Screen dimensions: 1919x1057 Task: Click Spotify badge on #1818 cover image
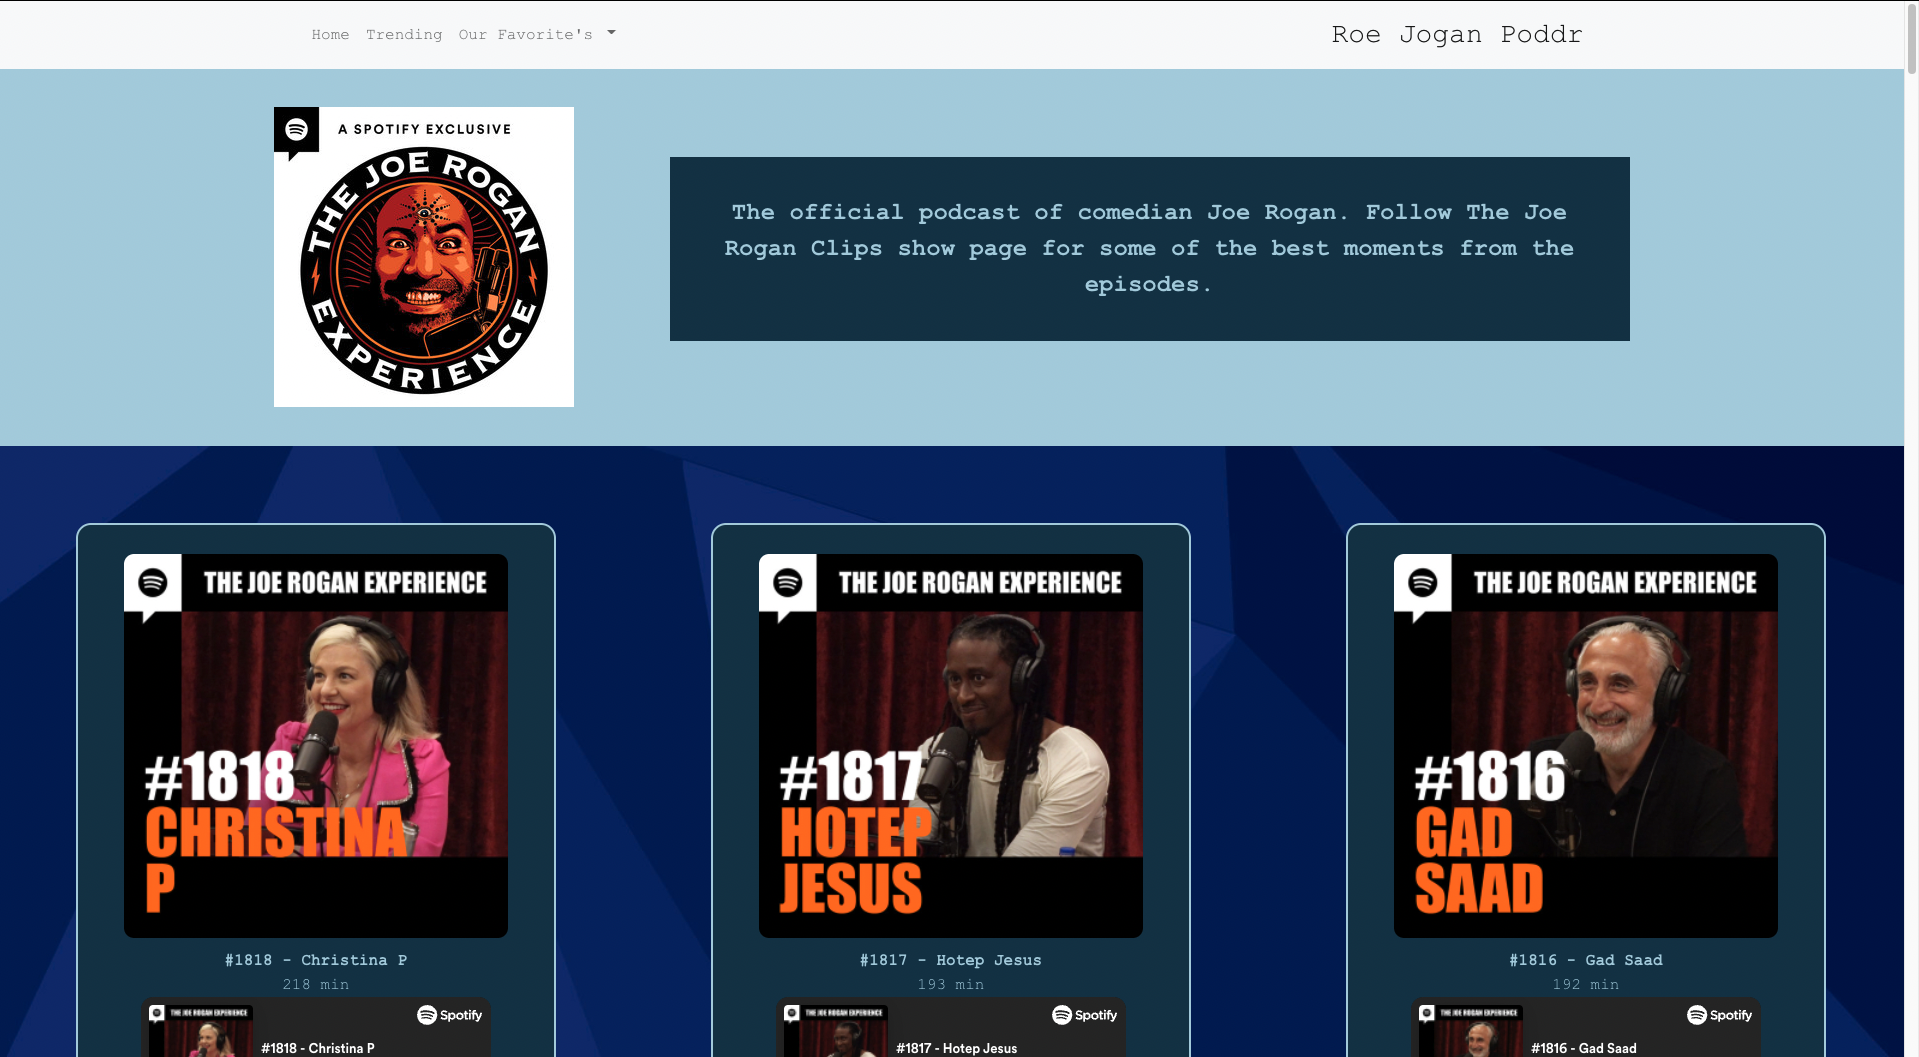pos(153,583)
